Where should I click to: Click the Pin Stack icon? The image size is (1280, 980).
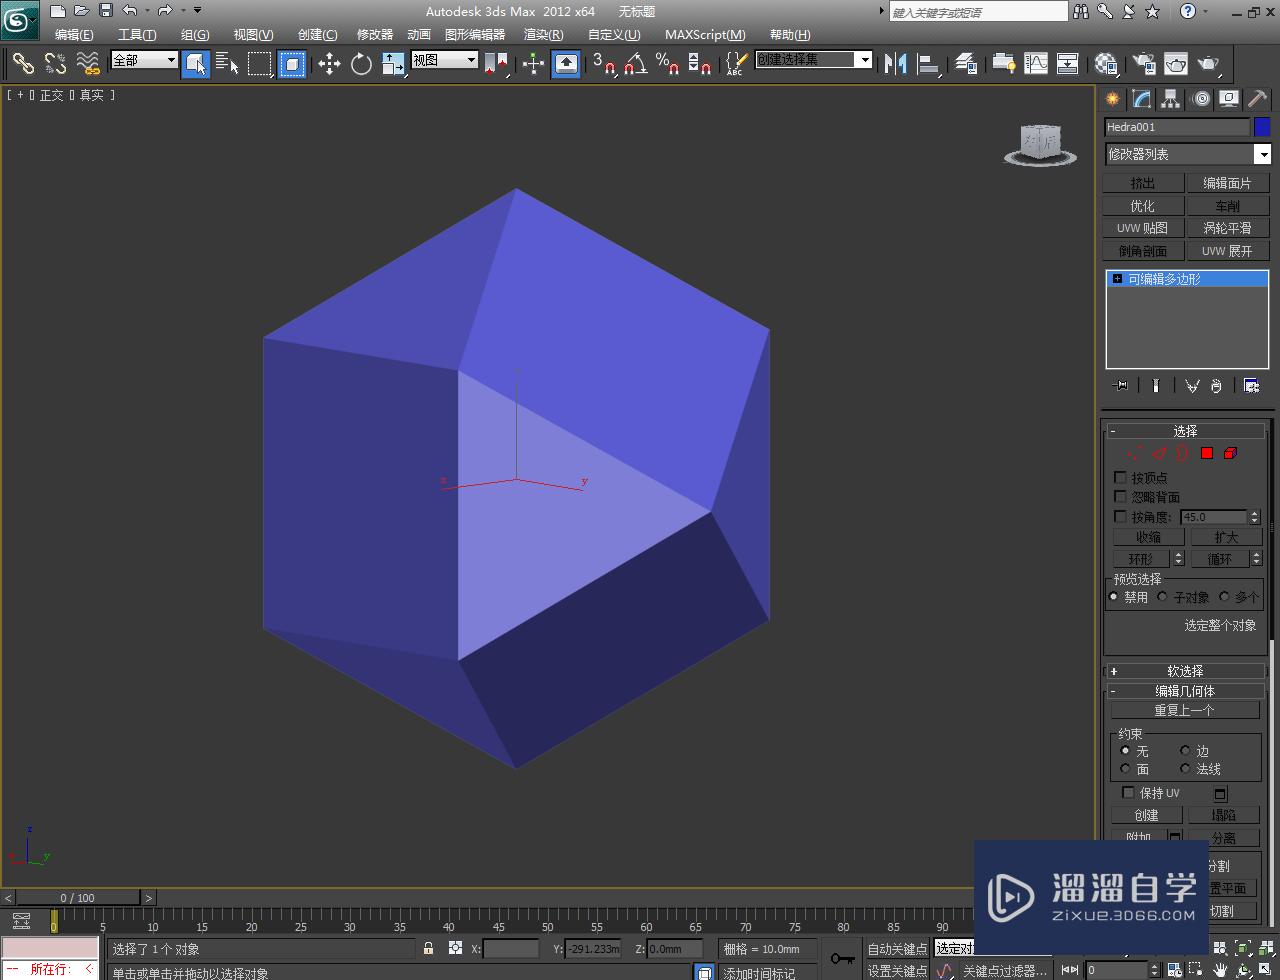1121,385
